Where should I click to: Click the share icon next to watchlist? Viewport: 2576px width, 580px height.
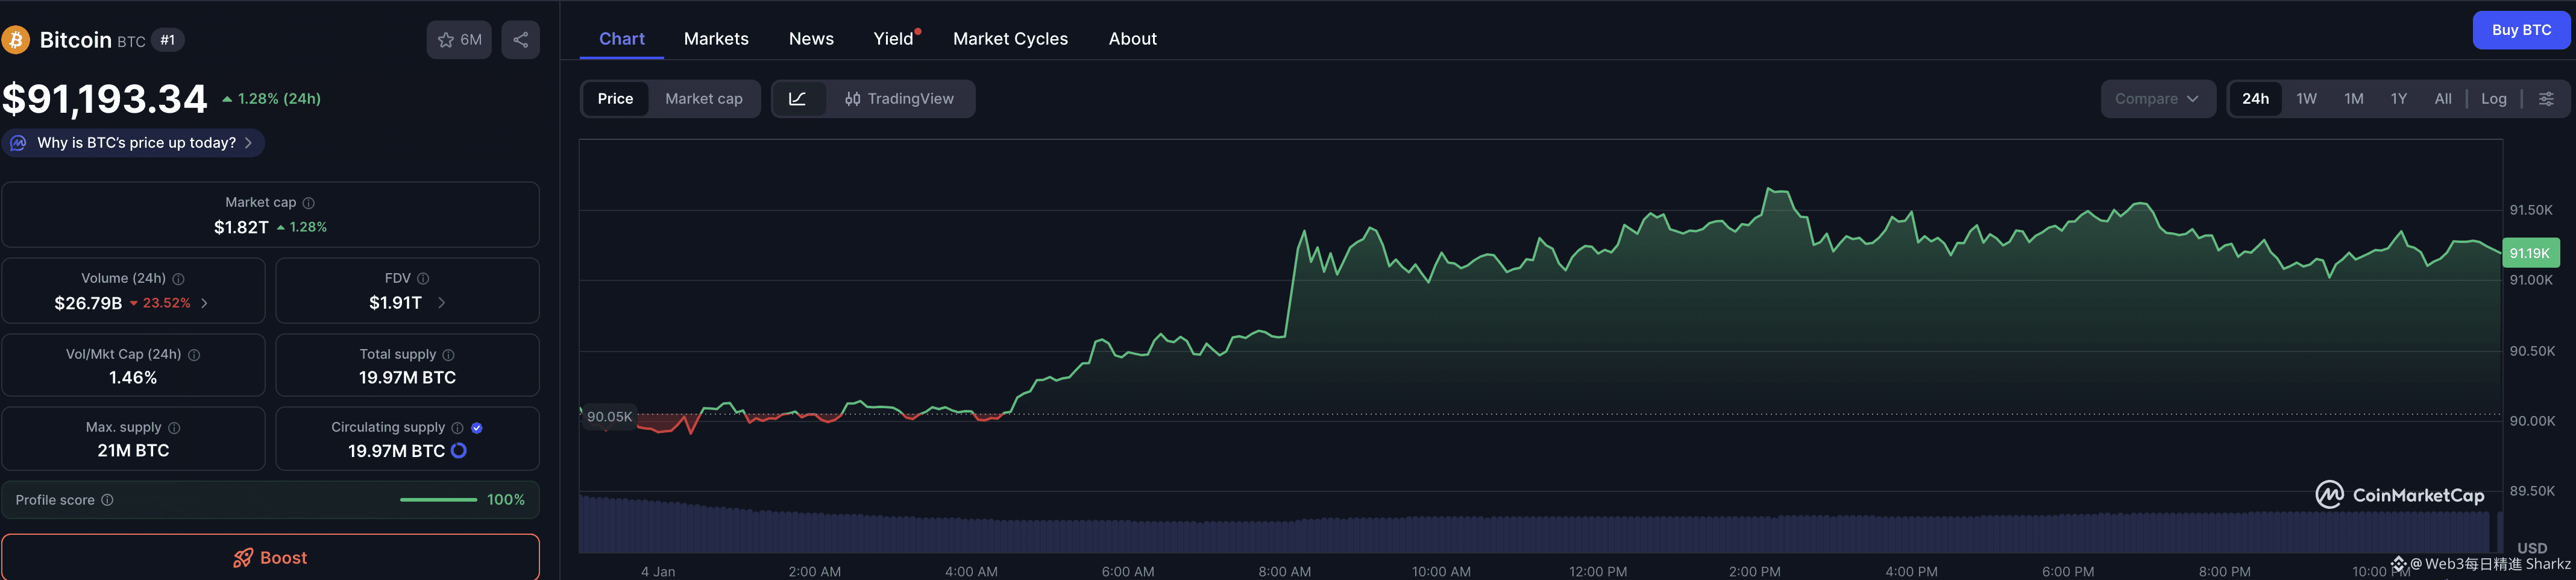(520, 40)
